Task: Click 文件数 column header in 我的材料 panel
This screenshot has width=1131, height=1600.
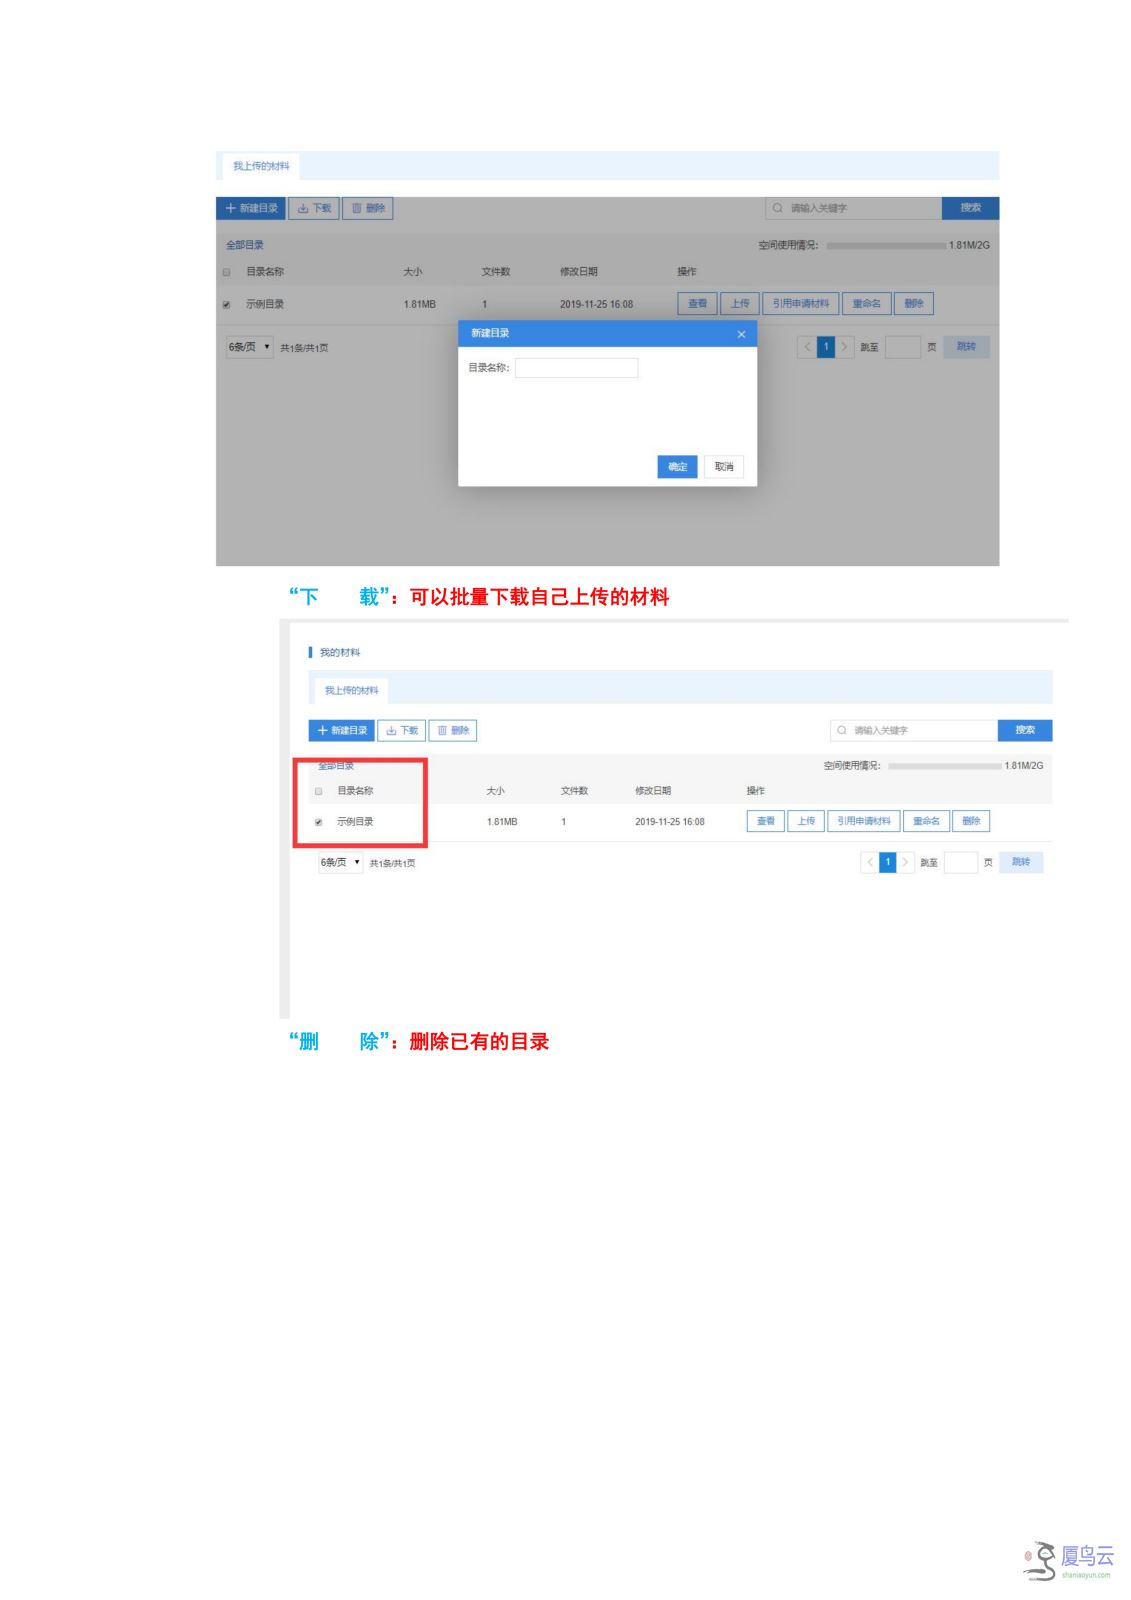Action: click(575, 791)
